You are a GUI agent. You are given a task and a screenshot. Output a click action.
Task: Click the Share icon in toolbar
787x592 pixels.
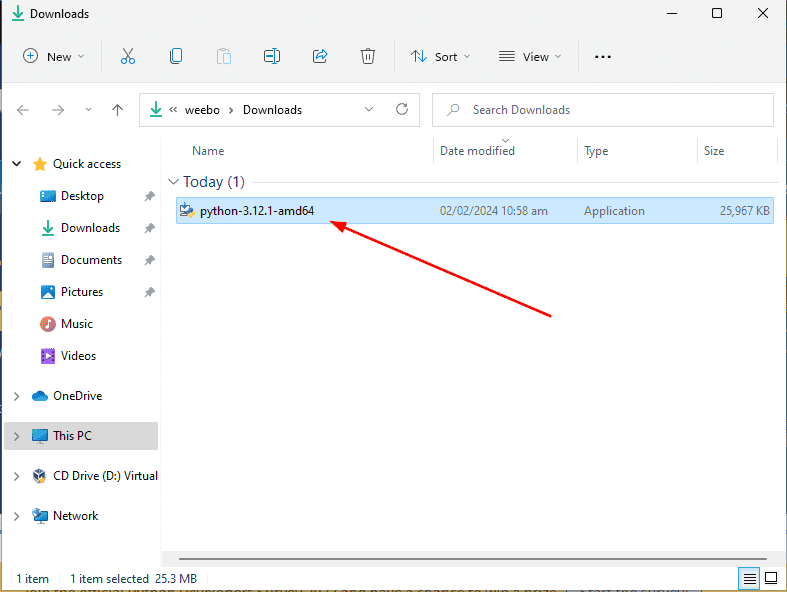[x=320, y=56]
